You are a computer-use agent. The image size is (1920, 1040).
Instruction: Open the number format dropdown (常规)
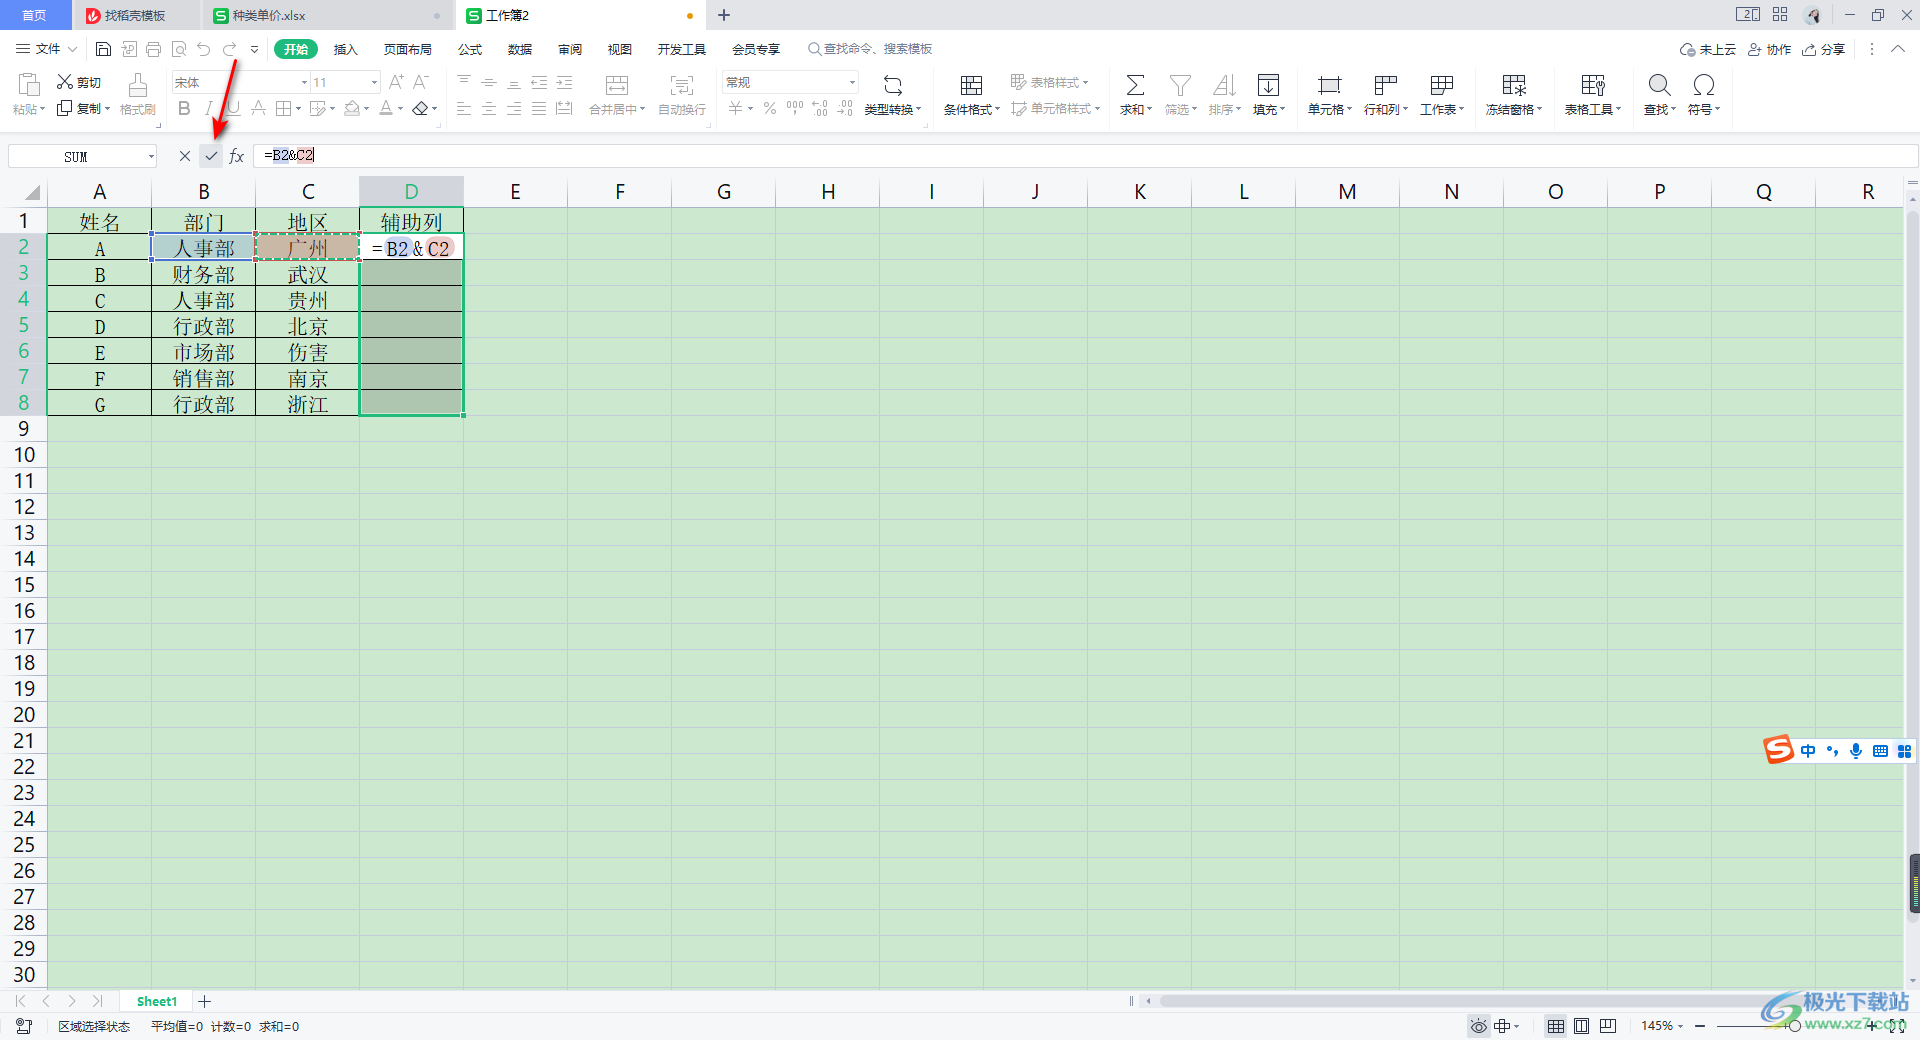pos(852,82)
